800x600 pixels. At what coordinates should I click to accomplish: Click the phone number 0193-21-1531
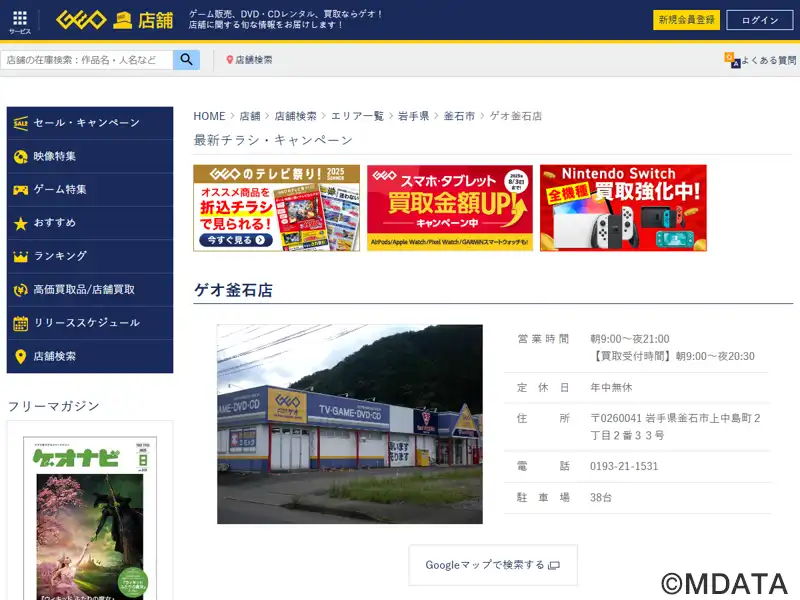[624, 466]
